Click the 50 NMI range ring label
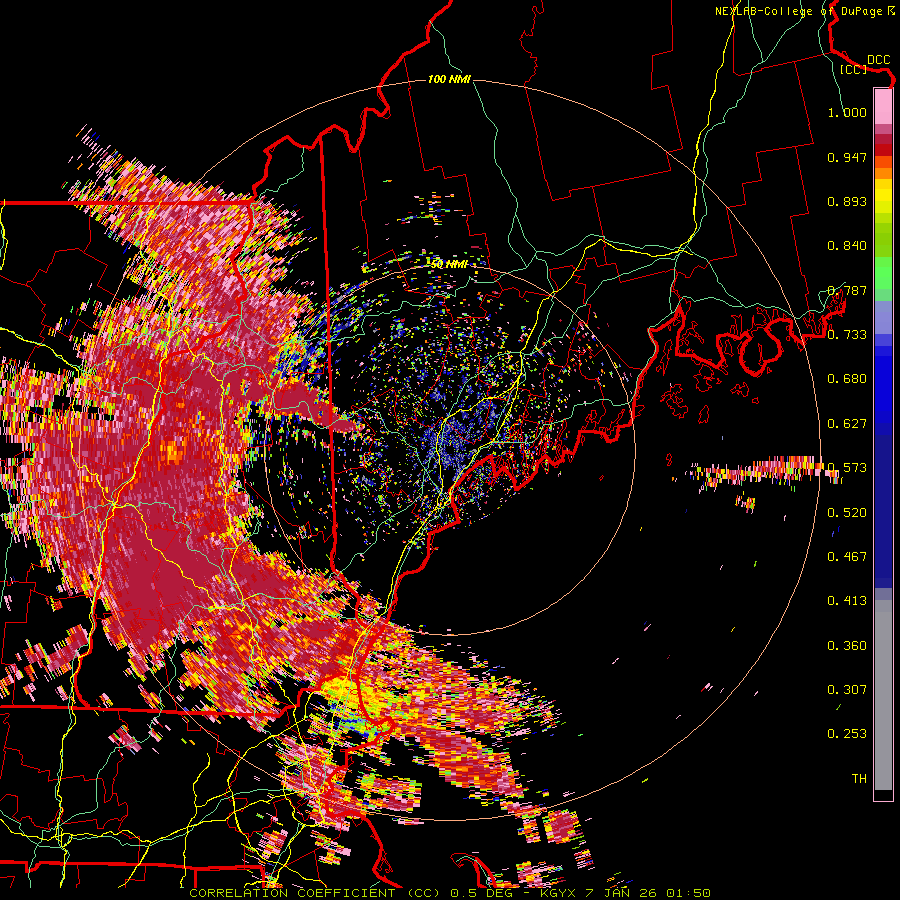 click(x=449, y=265)
